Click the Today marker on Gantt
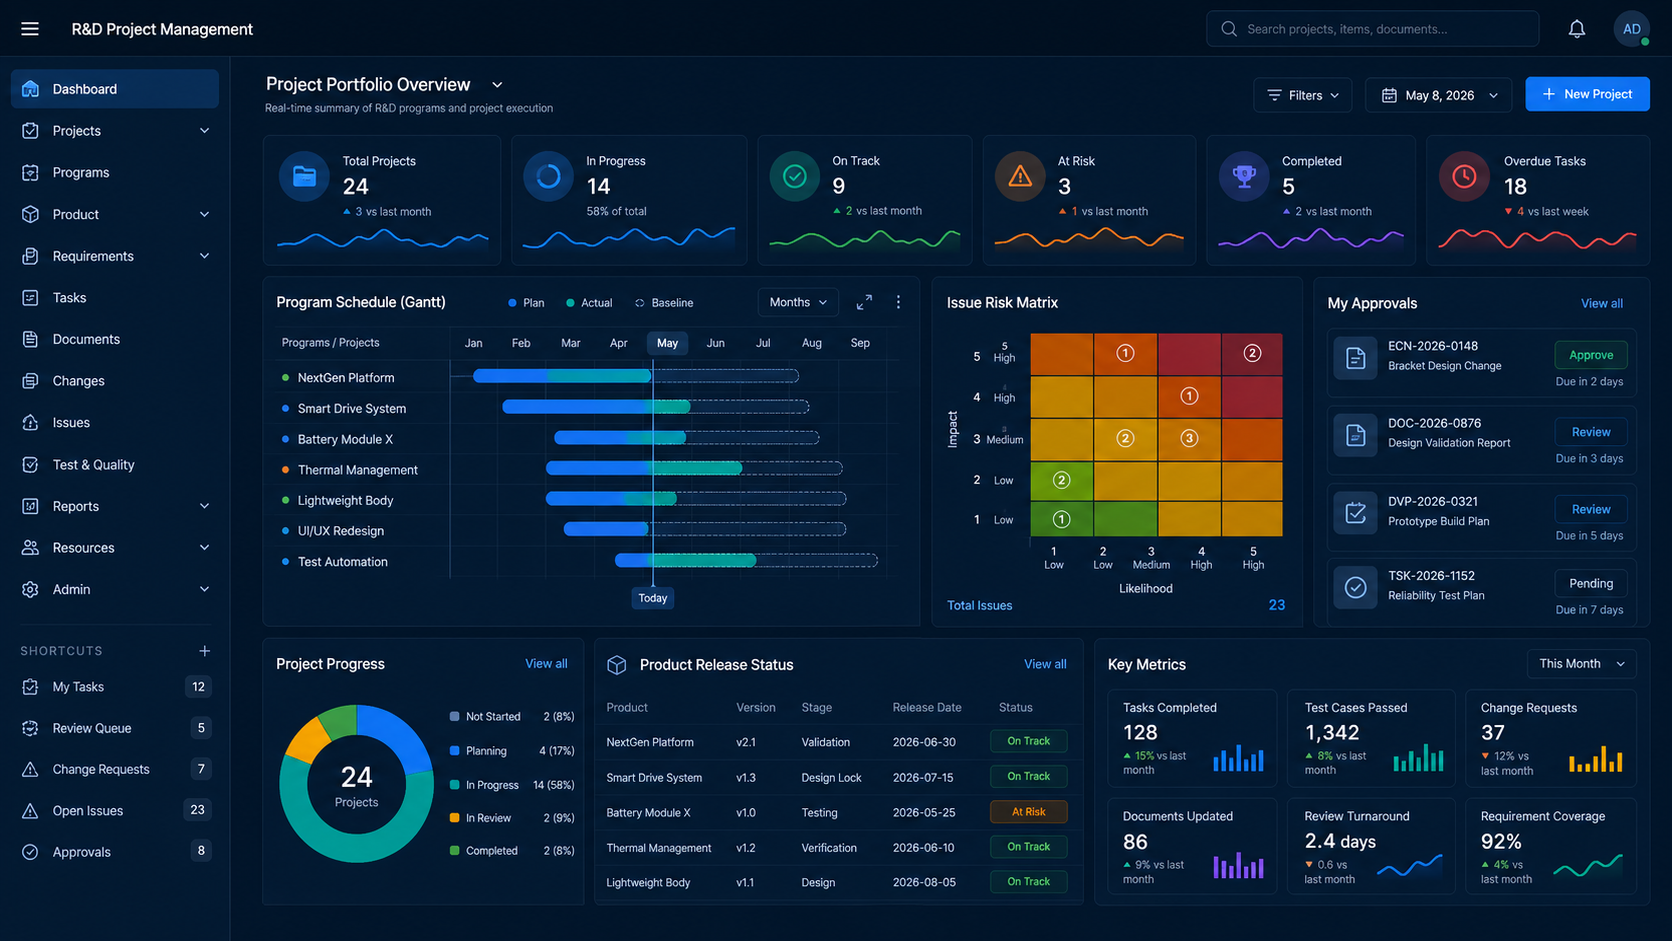Screen dimensions: 1672x941 pos(653,598)
